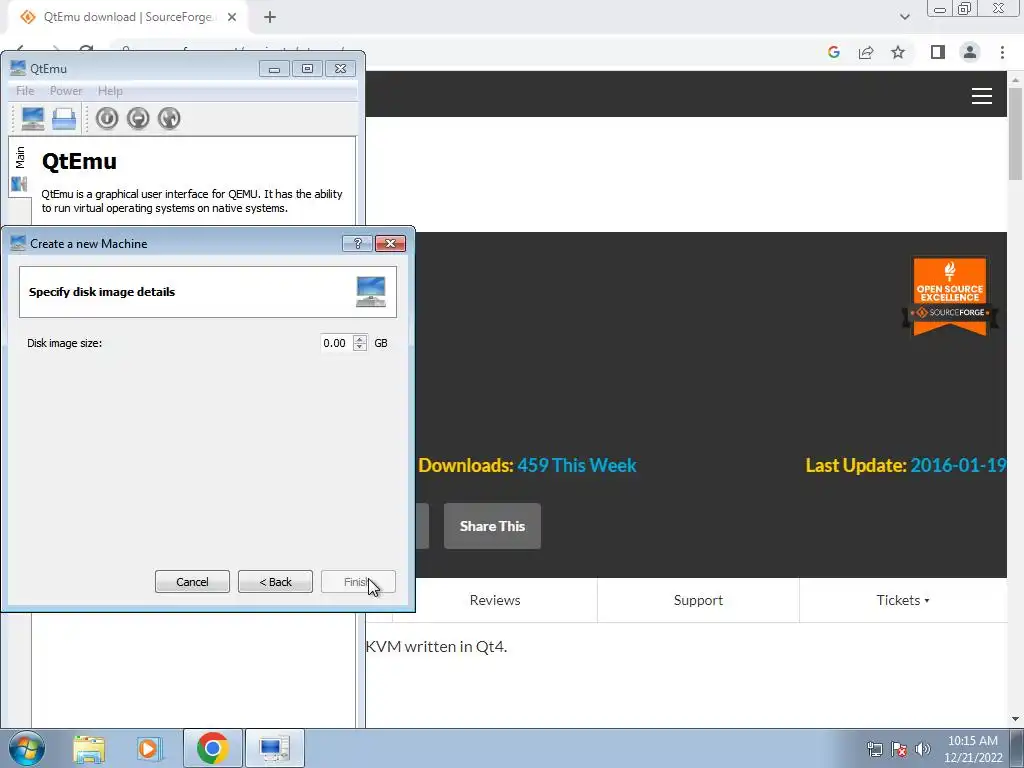Click the Finish button in wizard
This screenshot has width=1024, height=768.
click(358, 582)
